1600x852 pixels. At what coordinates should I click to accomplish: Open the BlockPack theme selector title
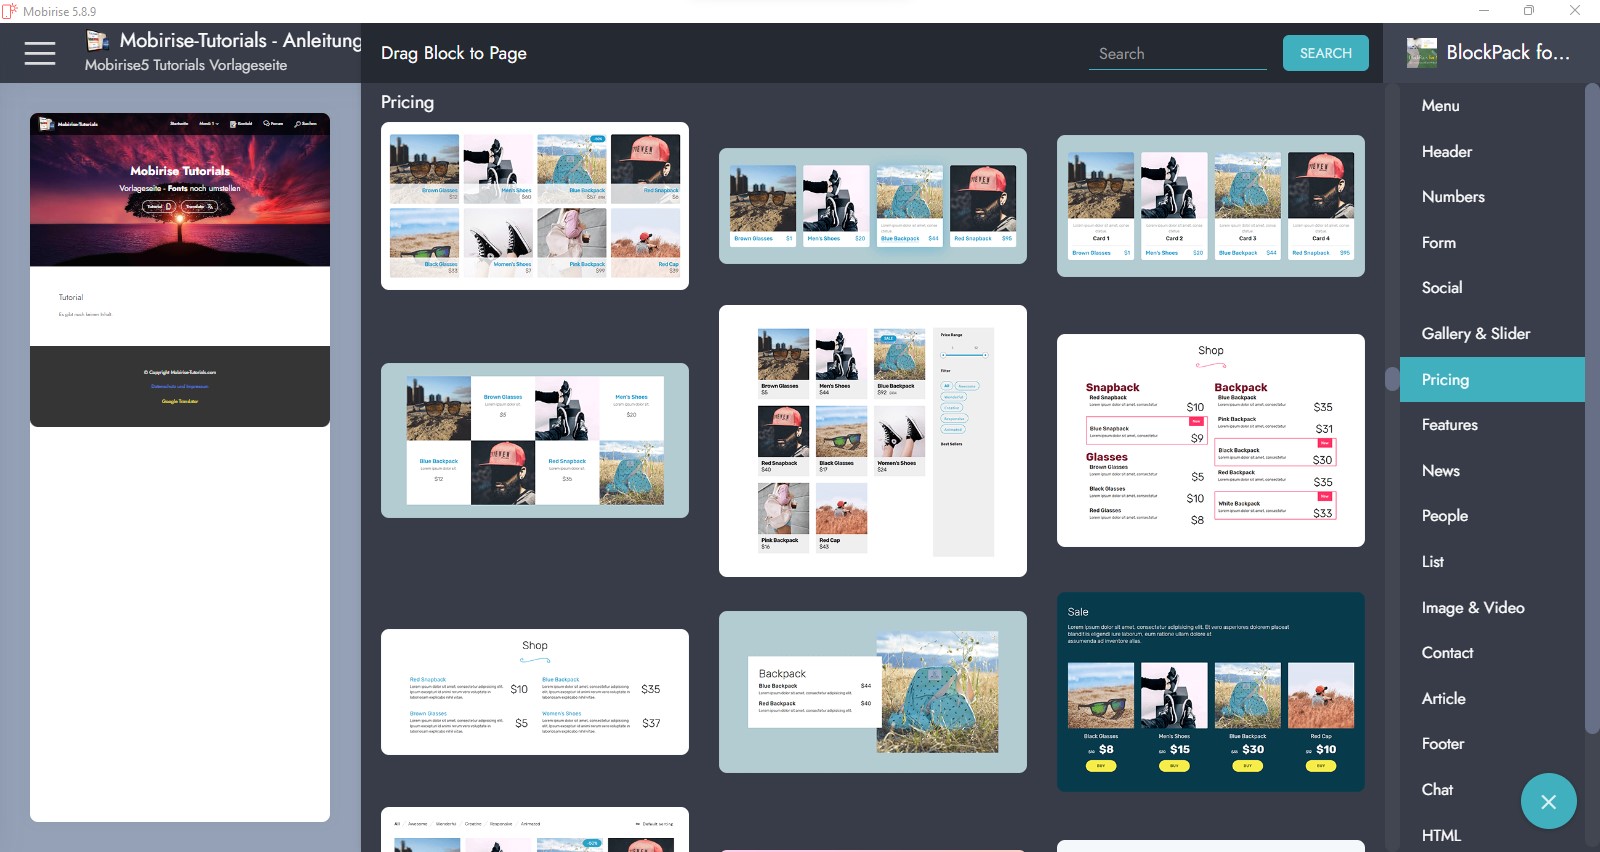1507,53
